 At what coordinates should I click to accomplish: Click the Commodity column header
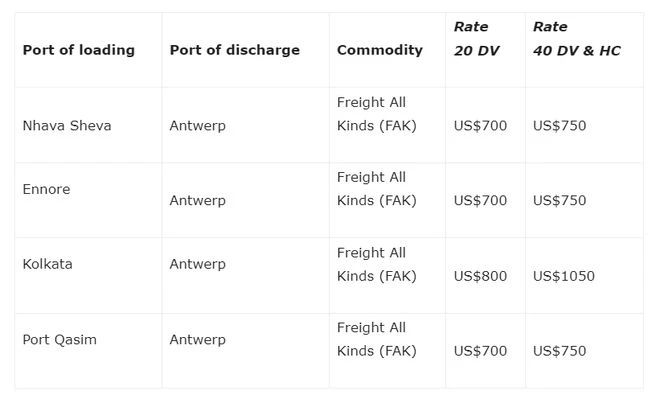tap(380, 50)
